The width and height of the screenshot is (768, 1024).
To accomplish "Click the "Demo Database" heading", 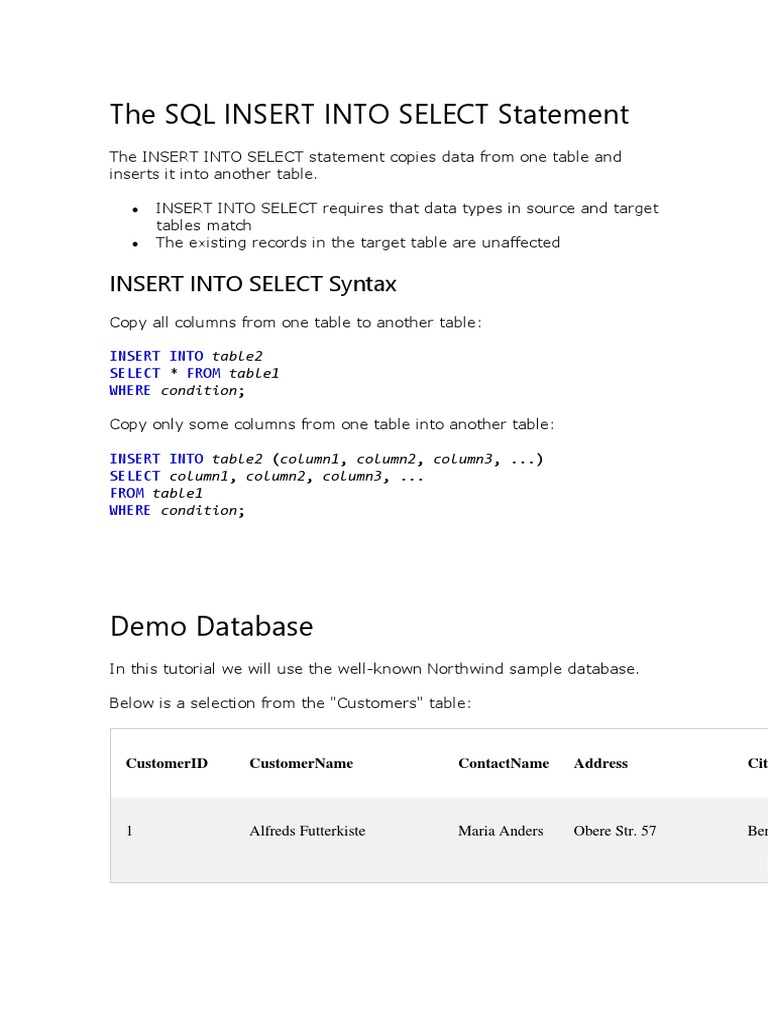I will point(211,627).
